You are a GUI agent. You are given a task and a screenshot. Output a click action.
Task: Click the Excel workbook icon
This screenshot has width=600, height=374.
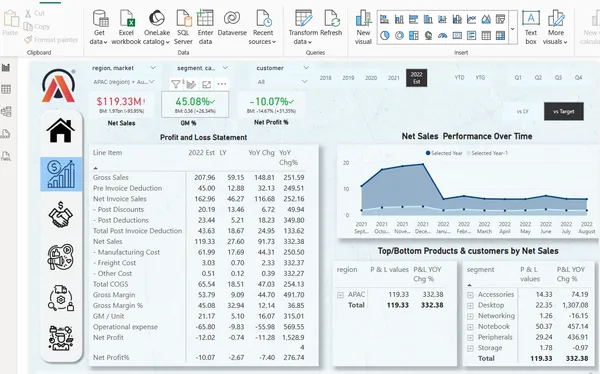click(126, 18)
